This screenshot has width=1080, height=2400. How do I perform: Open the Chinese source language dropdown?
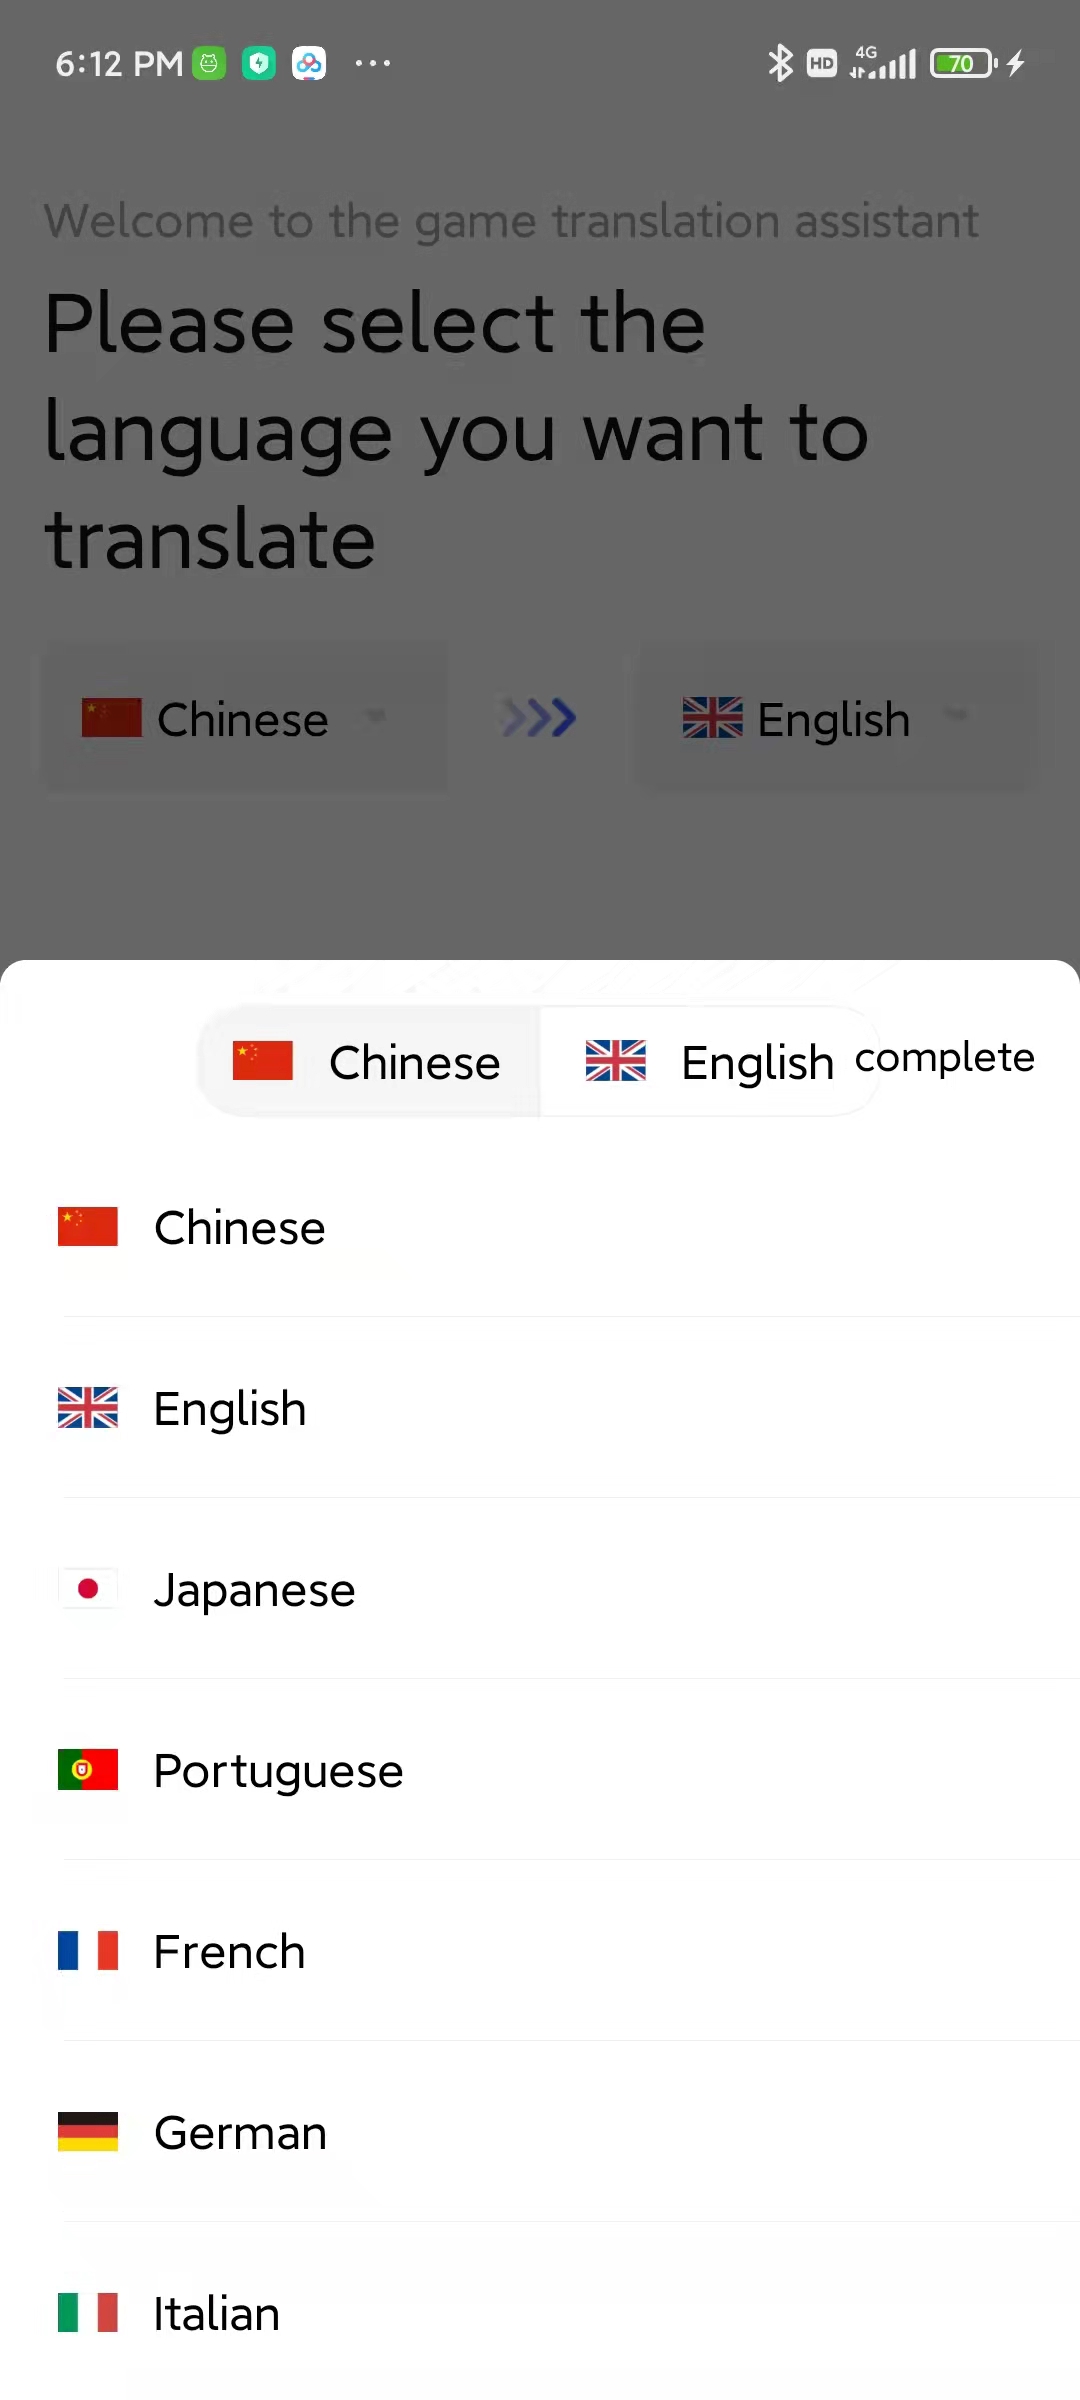tap(244, 718)
